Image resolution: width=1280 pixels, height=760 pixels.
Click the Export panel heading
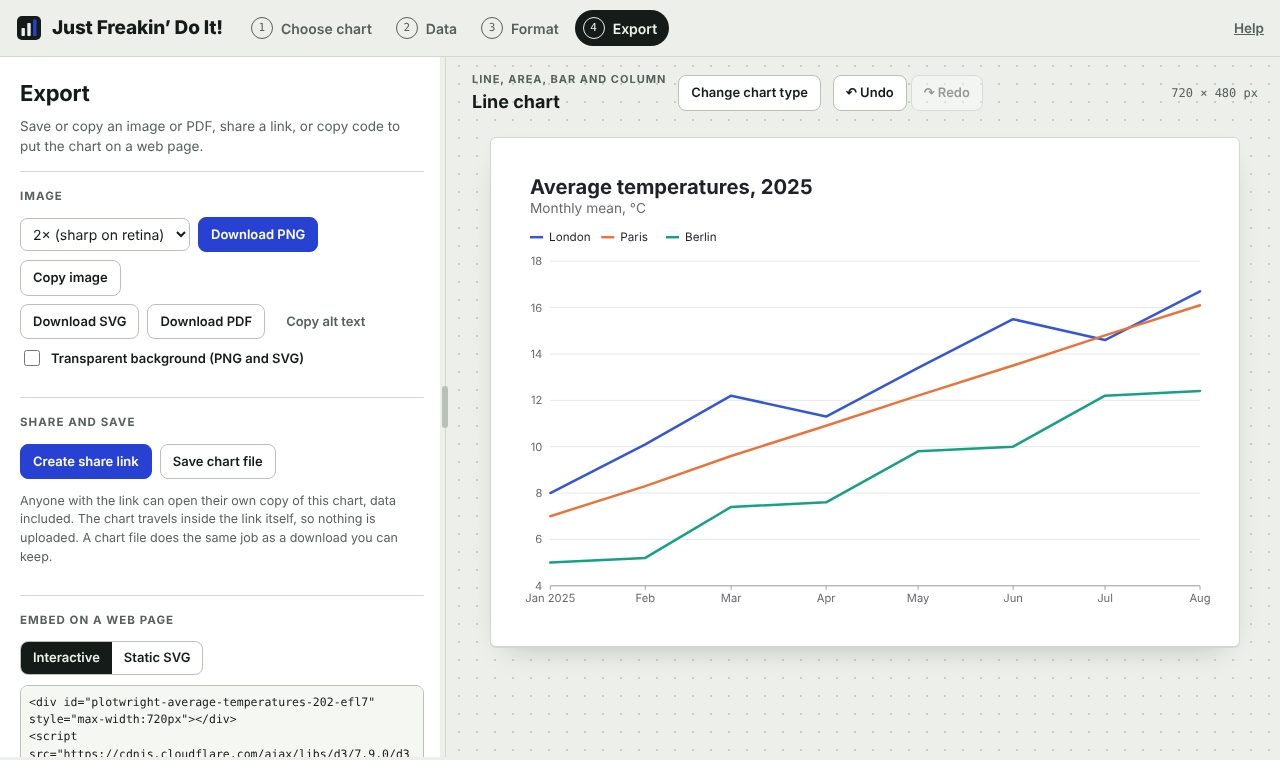click(55, 94)
